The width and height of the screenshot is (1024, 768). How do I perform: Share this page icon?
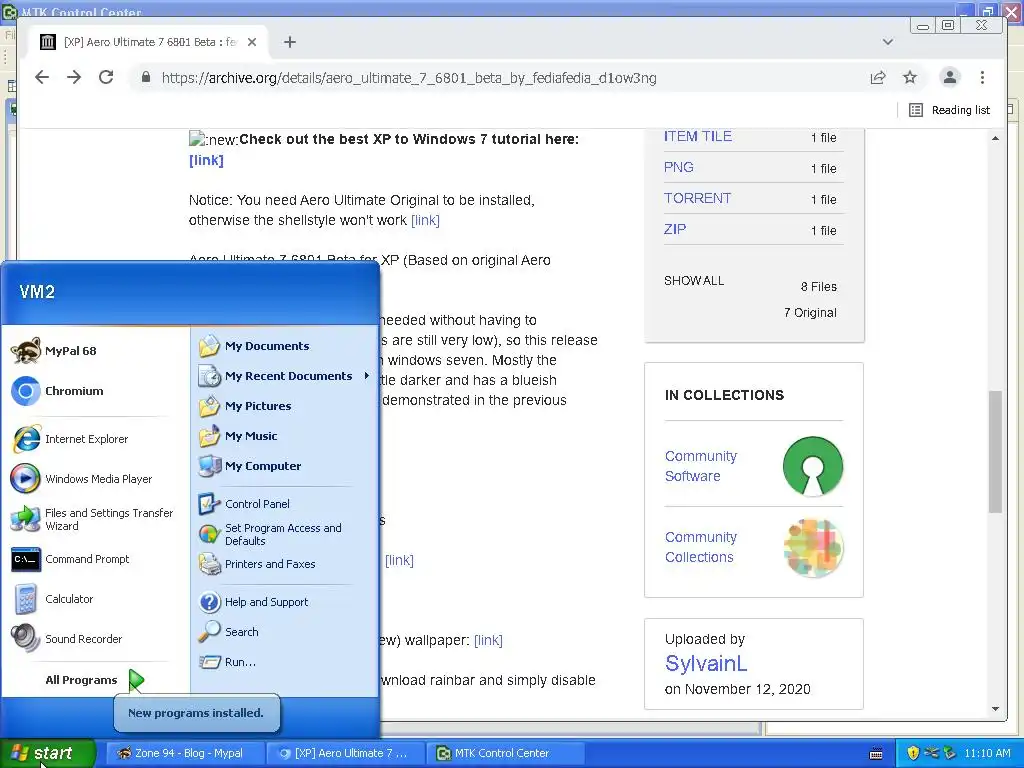tap(878, 78)
